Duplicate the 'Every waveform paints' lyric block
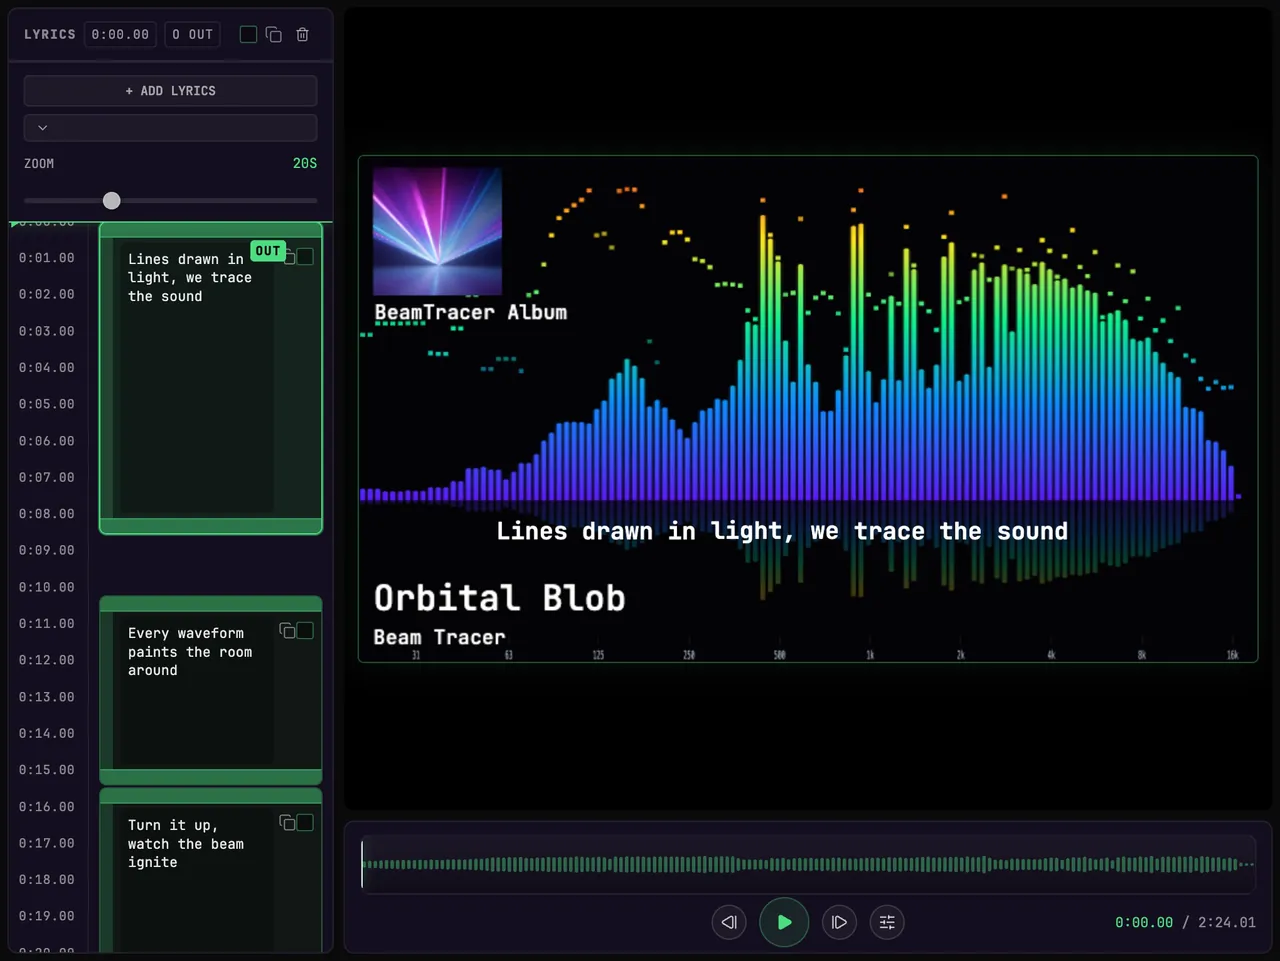Image resolution: width=1280 pixels, height=961 pixels. (287, 630)
